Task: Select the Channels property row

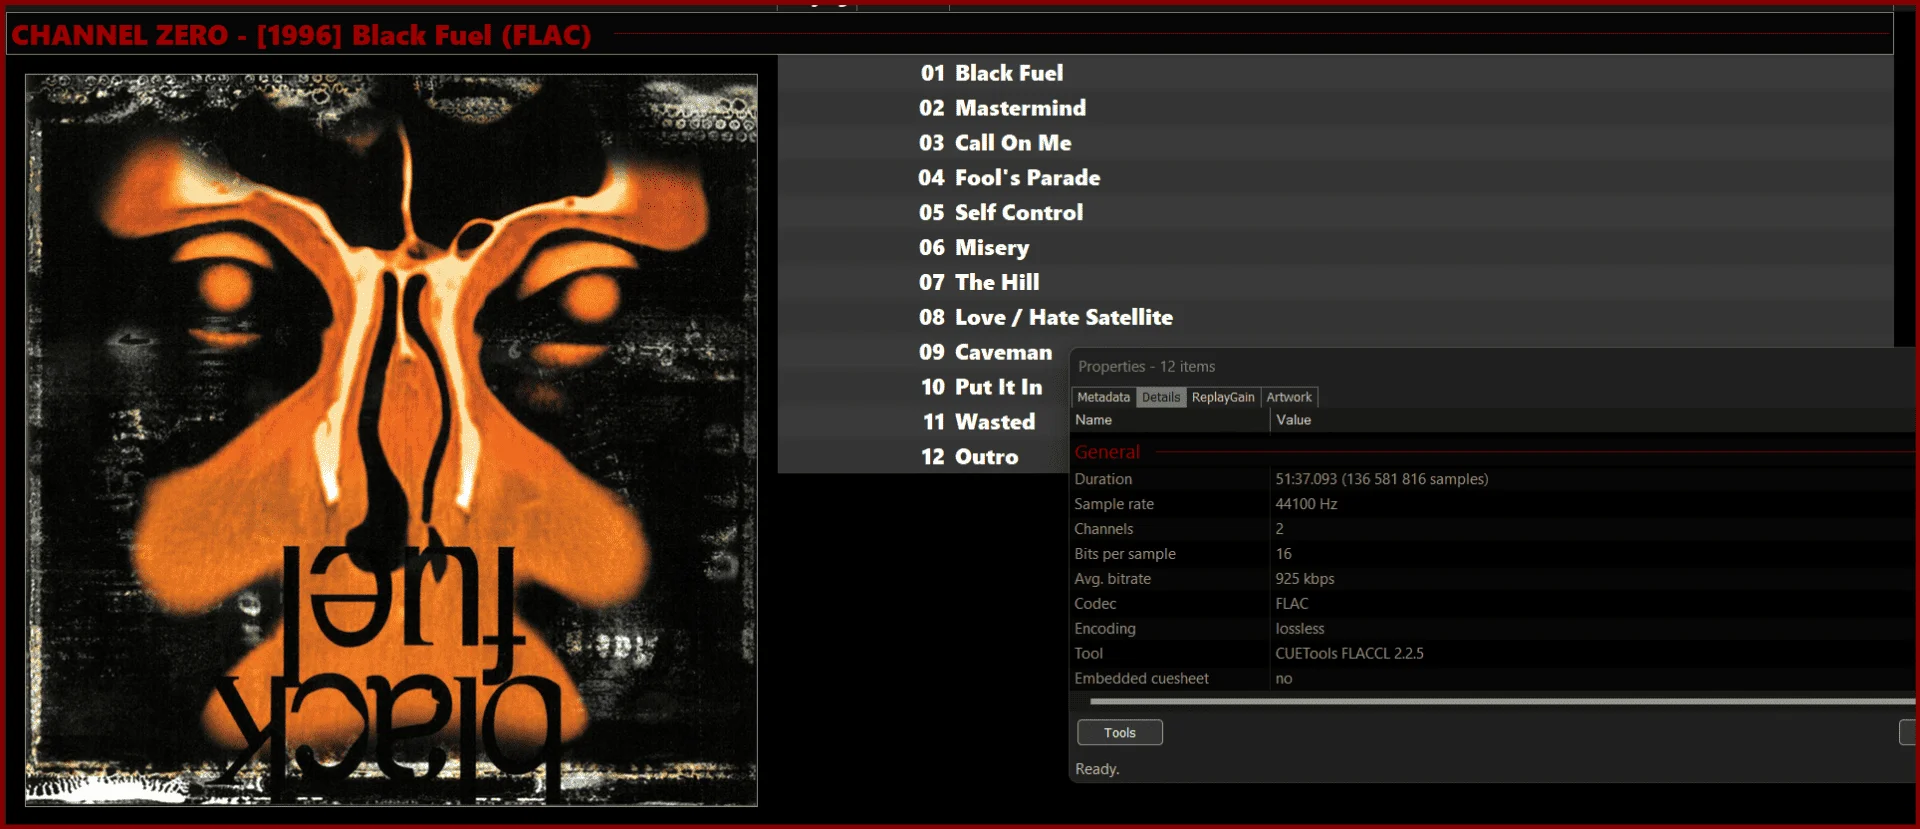Action: [x=1494, y=529]
